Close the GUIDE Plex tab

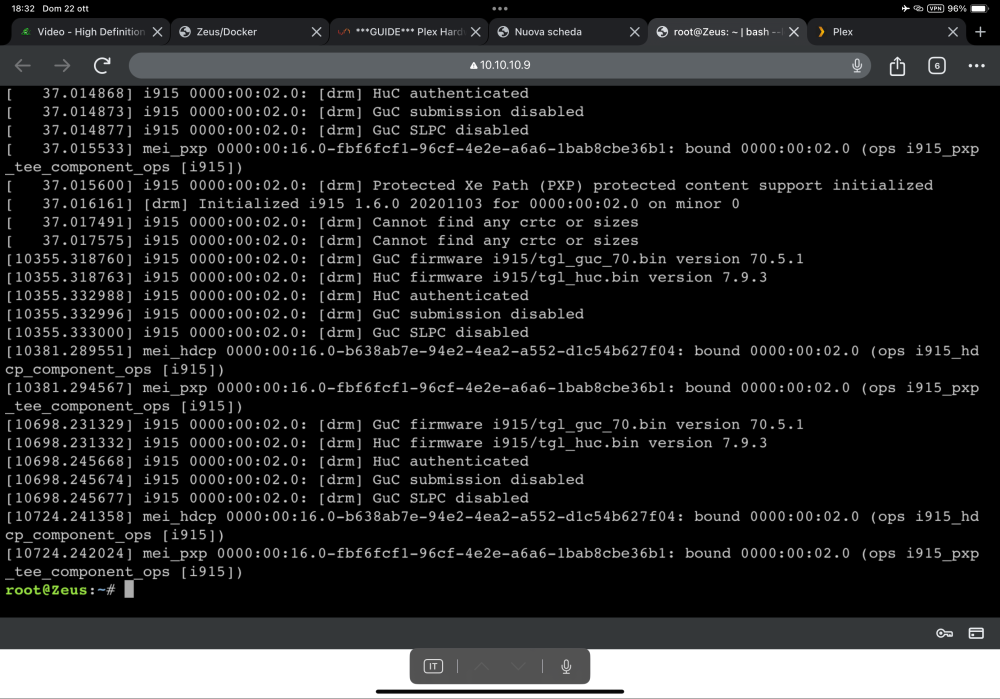click(x=476, y=32)
